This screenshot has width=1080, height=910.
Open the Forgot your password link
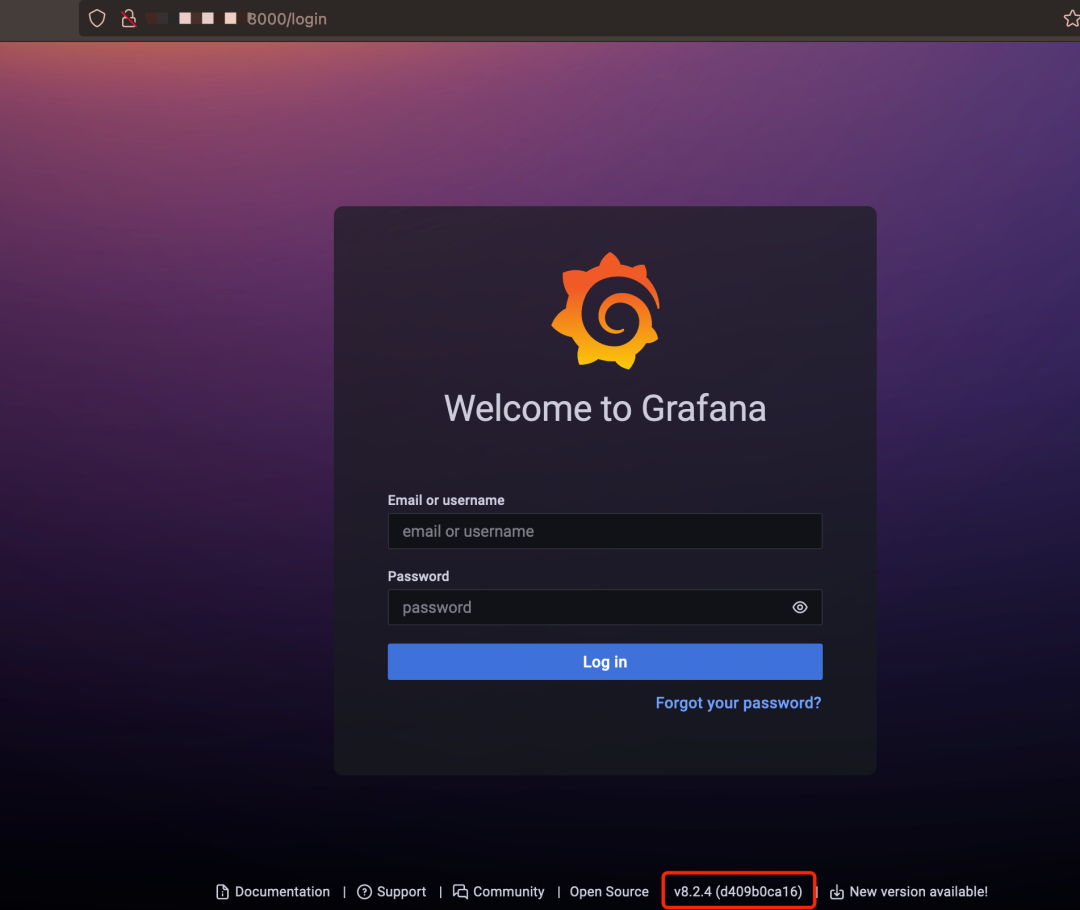coord(738,703)
